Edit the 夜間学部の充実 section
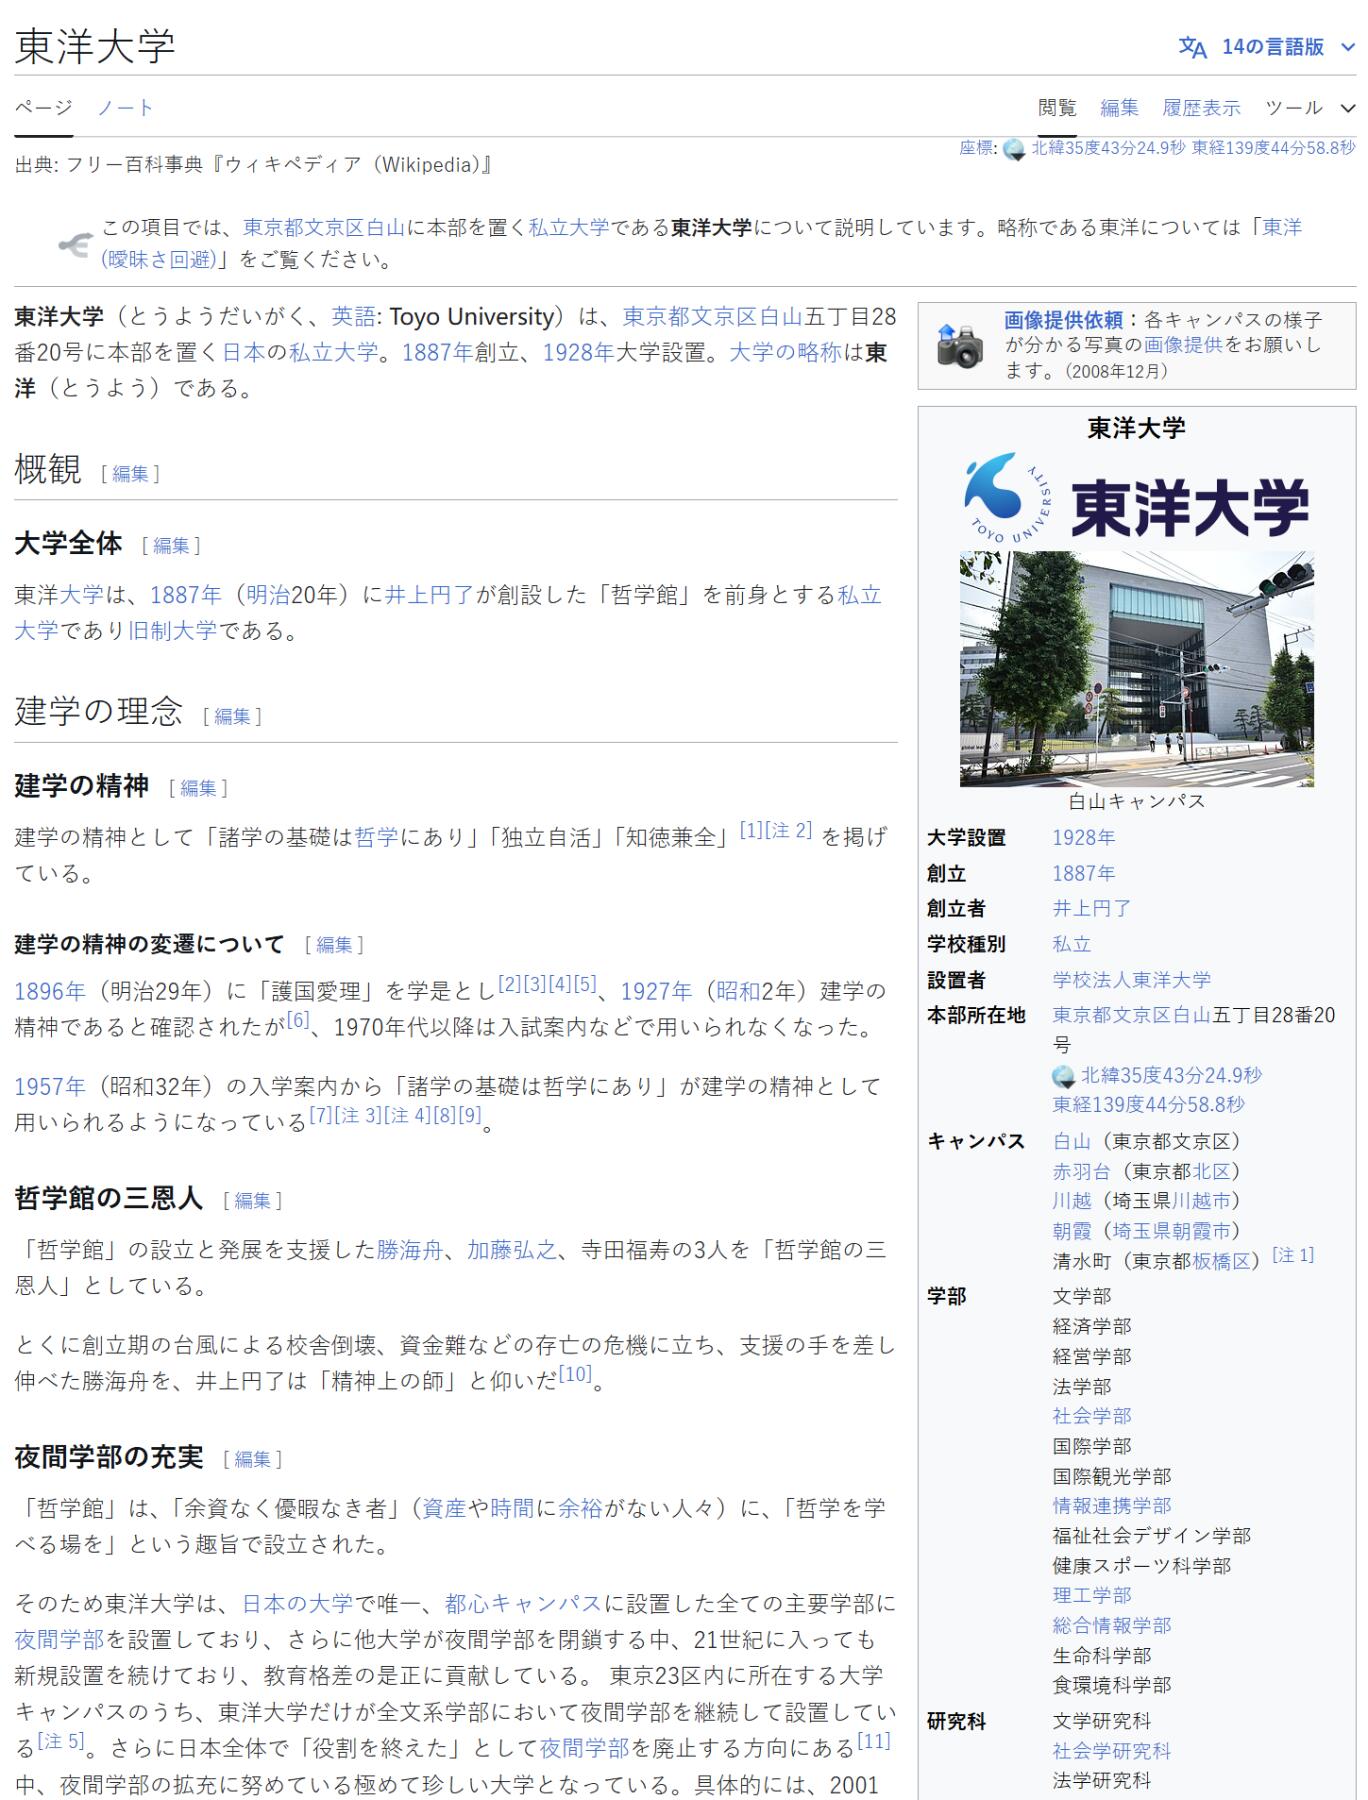This screenshot has width=1368, height=1800. coord(253,1460)
